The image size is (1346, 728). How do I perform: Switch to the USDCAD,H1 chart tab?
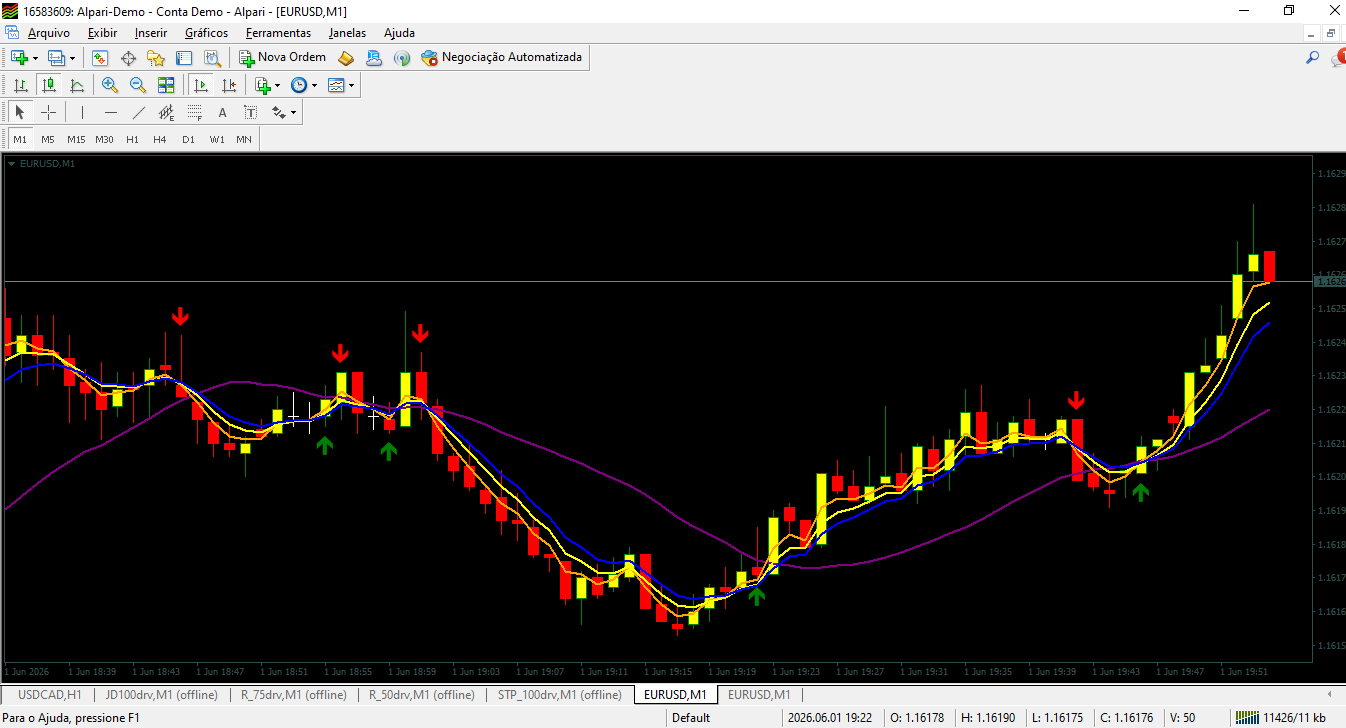[50, 694]
